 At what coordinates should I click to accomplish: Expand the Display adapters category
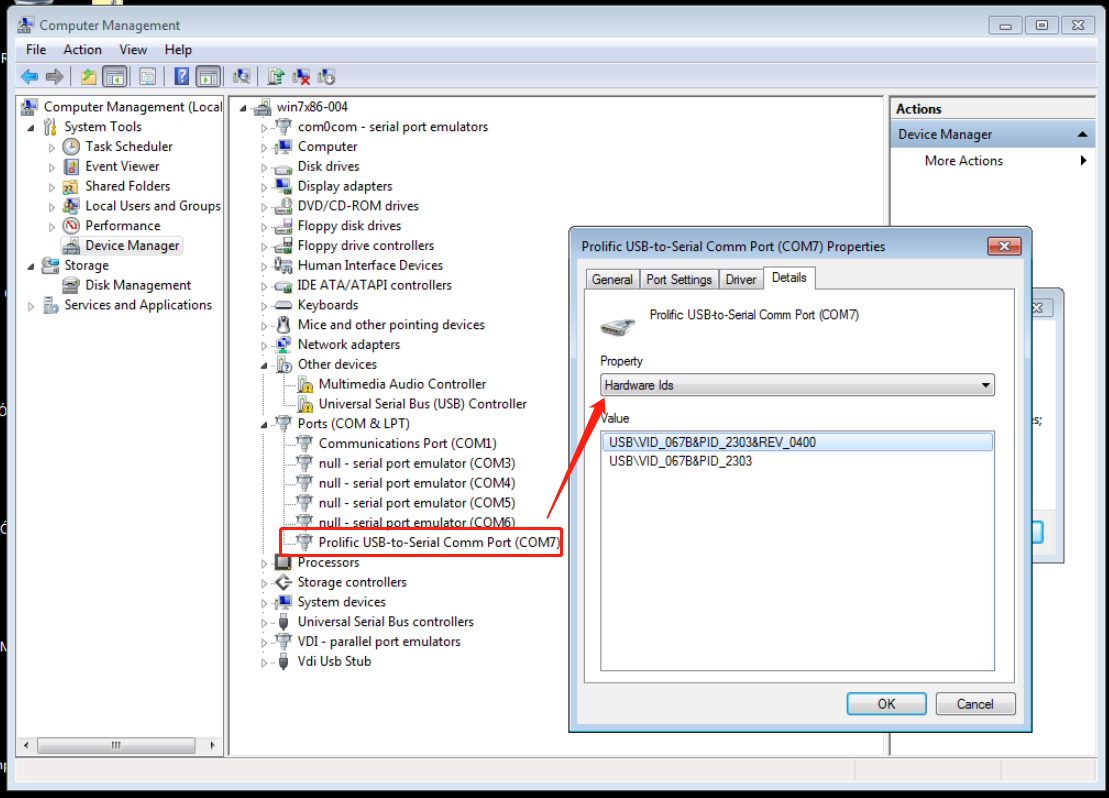tap(264, 187)
